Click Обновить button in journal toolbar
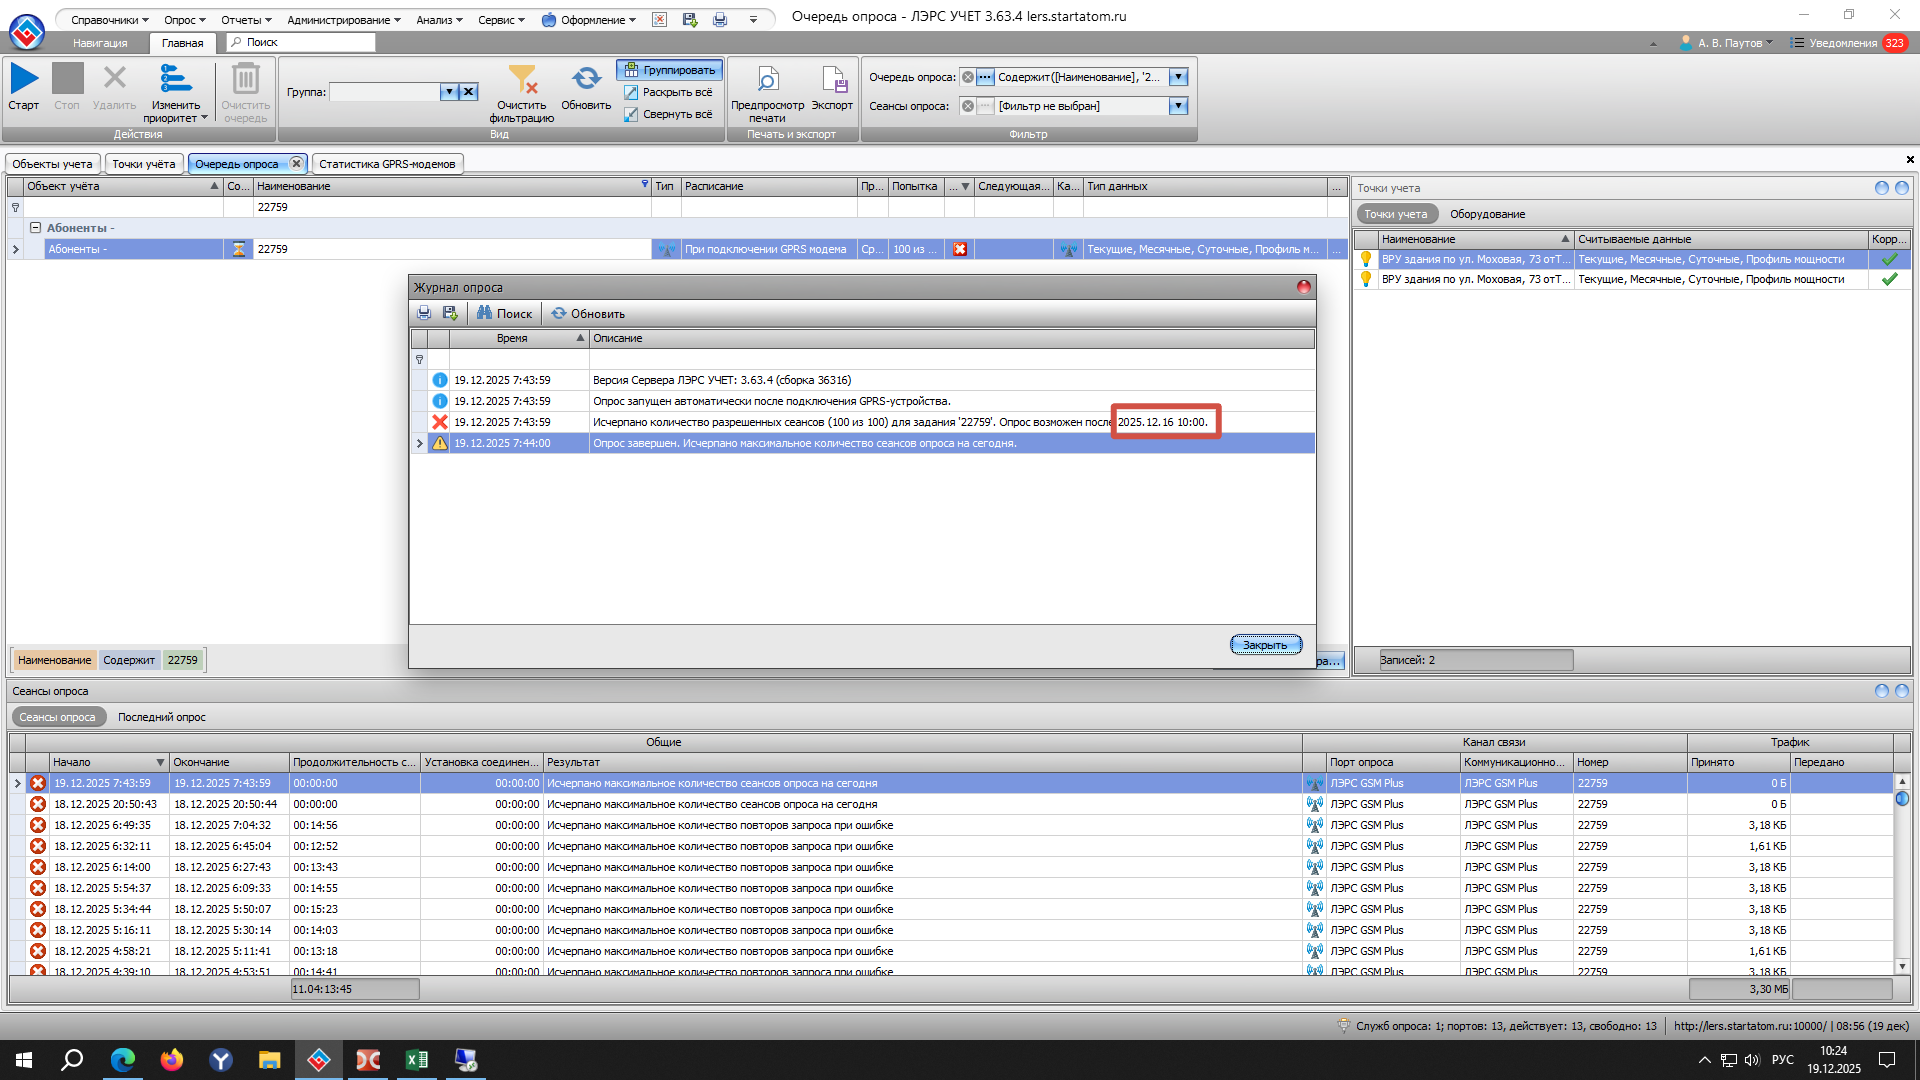Screen dimensions: 1920x1080 (588, 313)
